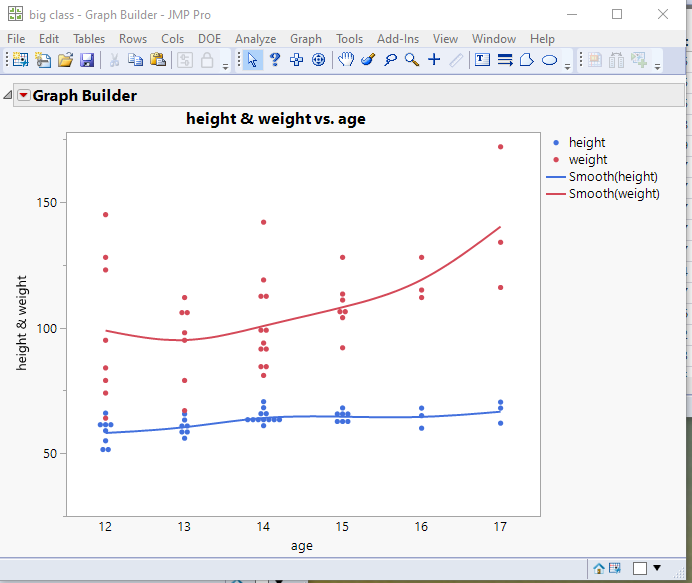Select the Arrow cursor tool
This screenshot has width=692, height=583.
[252, 60]
